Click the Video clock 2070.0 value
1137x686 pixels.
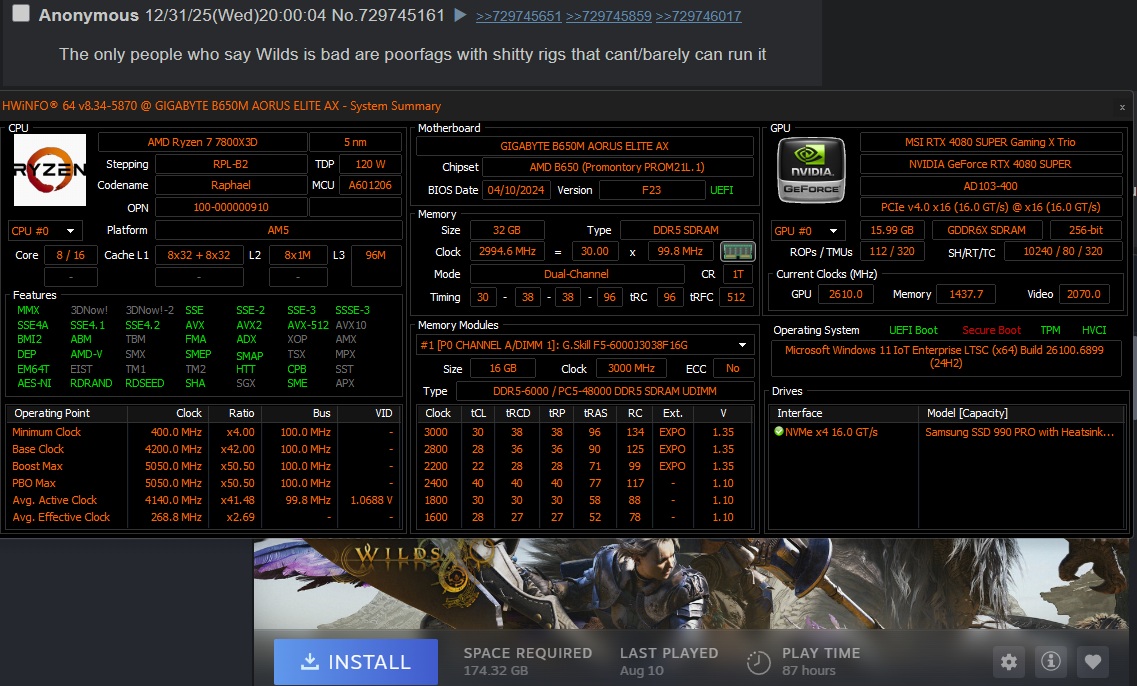point(1083,294)
